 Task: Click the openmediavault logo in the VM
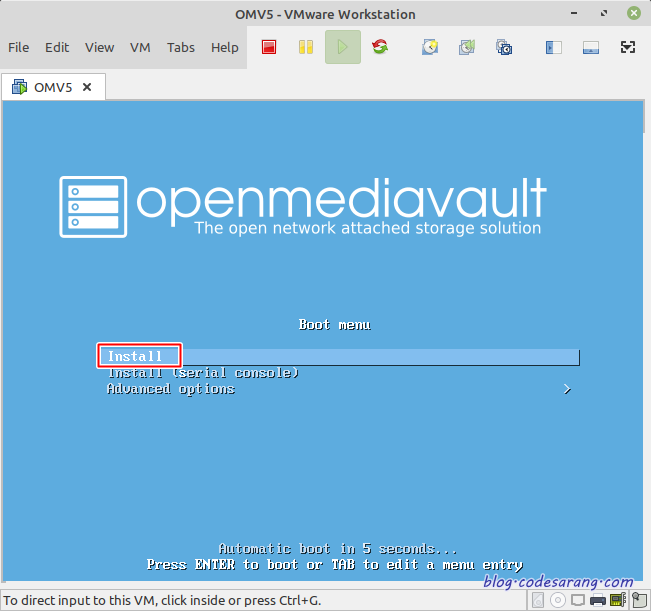pos(303,207)
